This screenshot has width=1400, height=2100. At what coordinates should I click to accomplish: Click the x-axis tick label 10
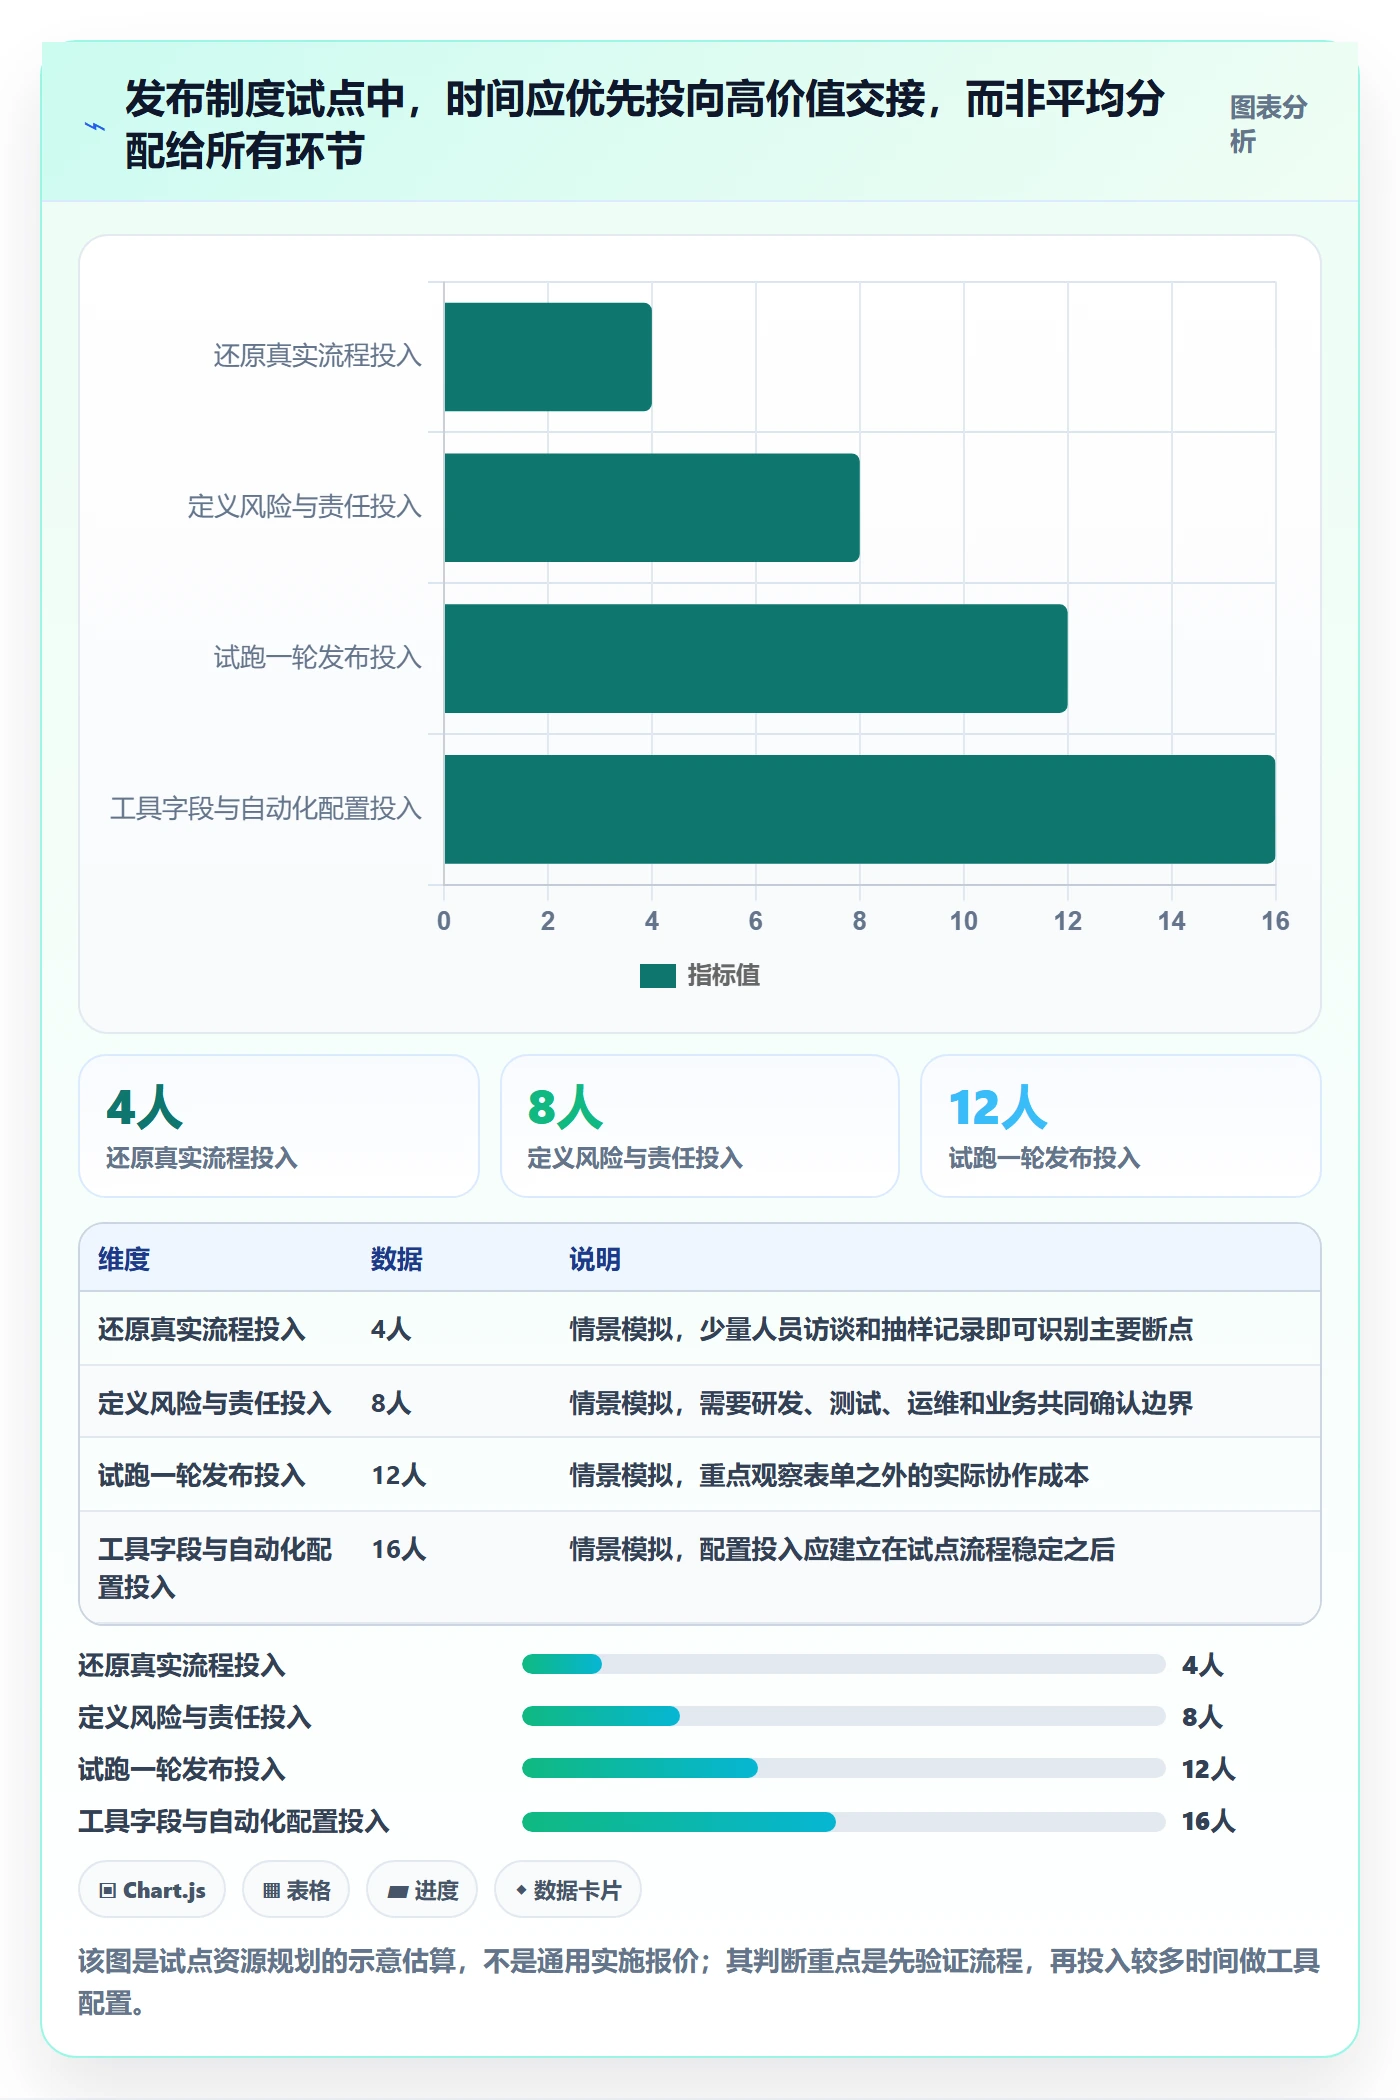click(x=963, y=921)
